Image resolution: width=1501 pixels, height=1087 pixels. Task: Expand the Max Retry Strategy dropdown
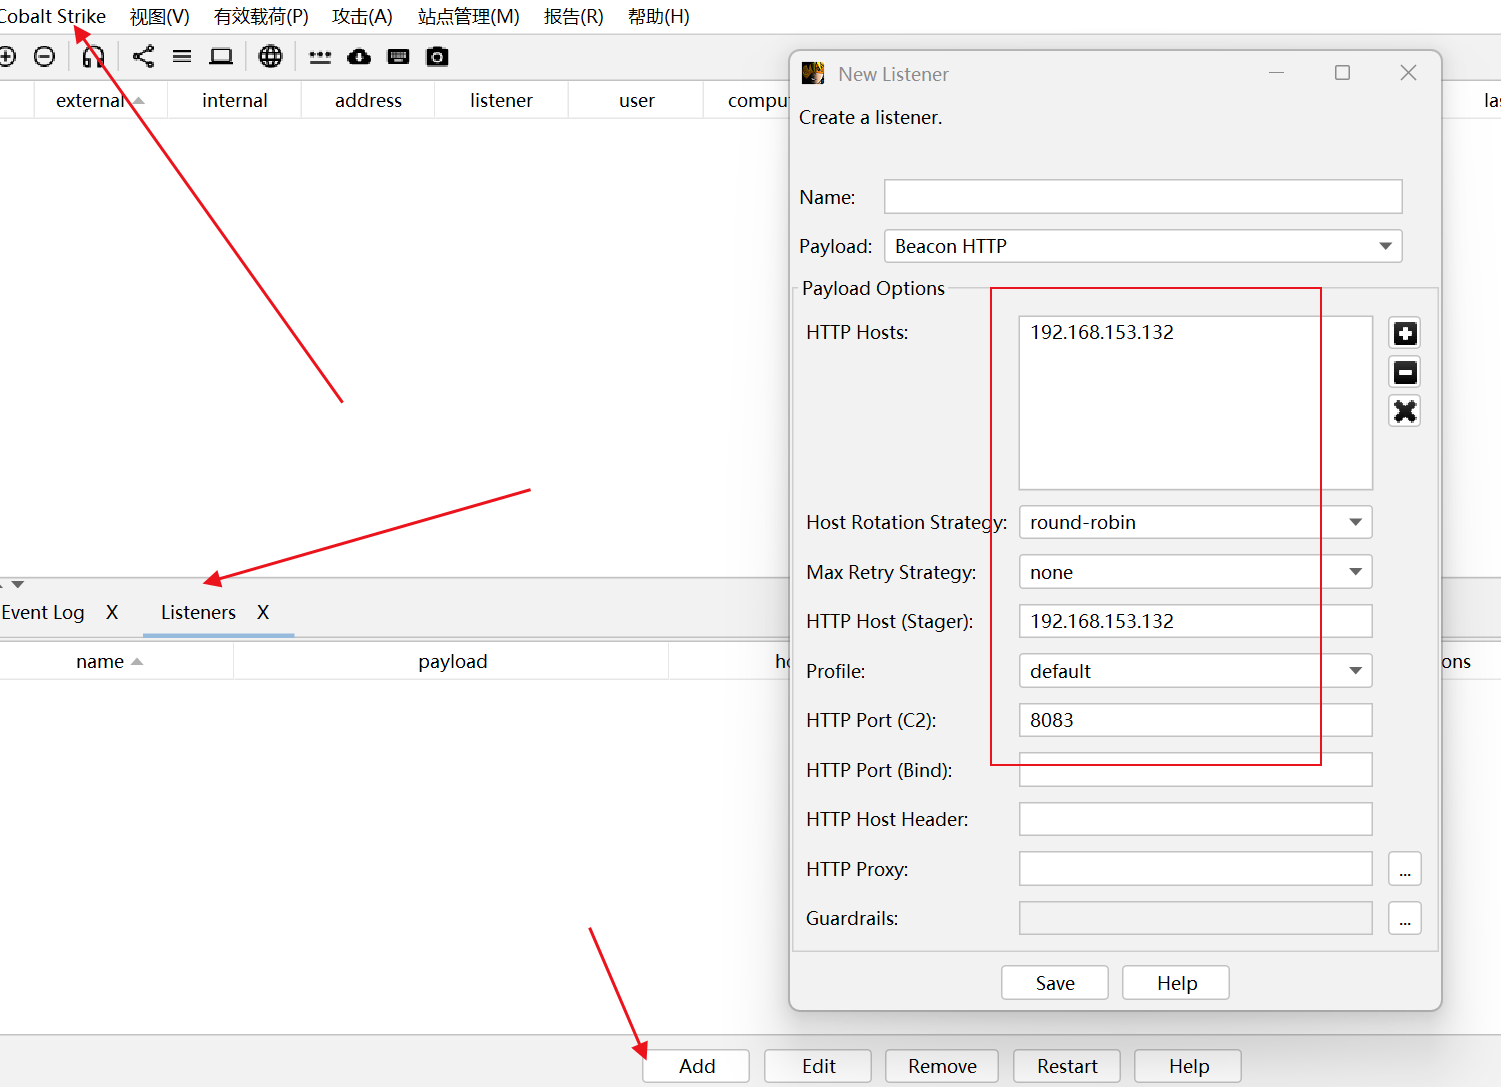point(1195,572)
